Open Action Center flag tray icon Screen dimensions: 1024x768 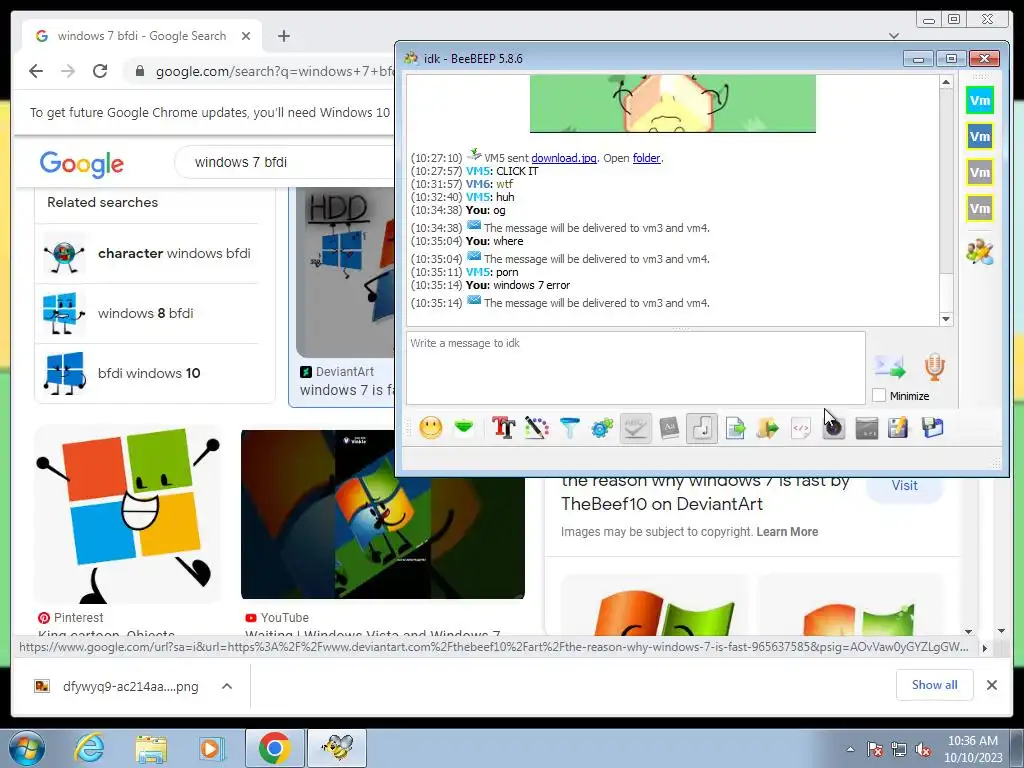tap(875, 749)
